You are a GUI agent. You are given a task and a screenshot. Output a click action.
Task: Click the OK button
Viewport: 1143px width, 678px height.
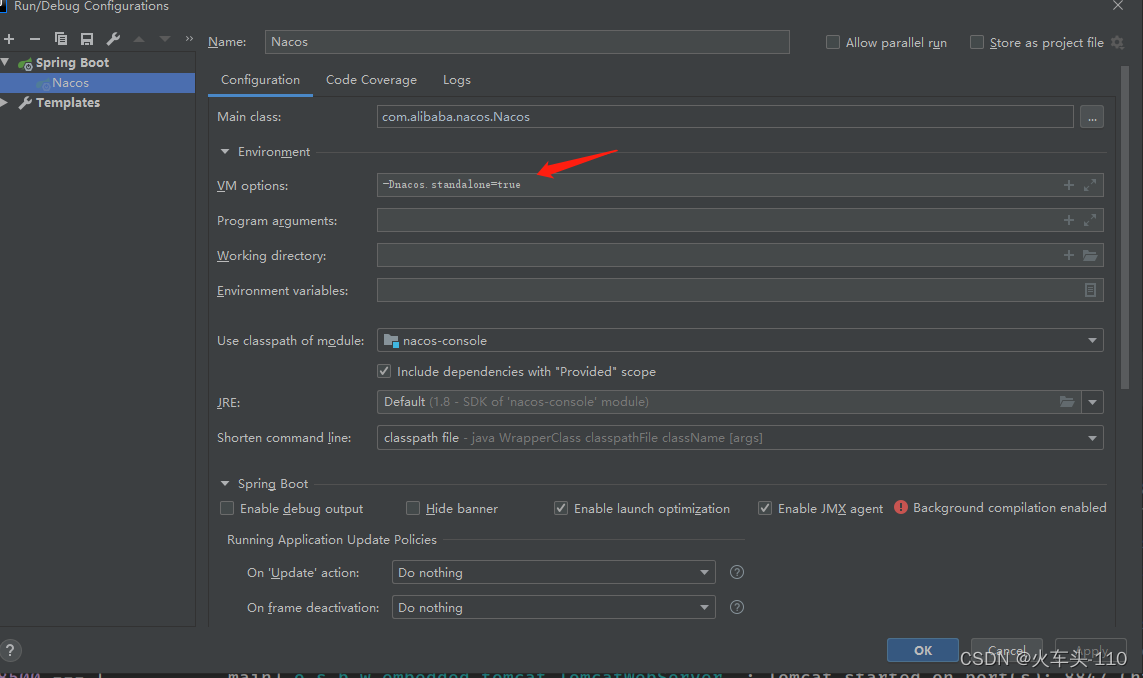pos(923,650)
